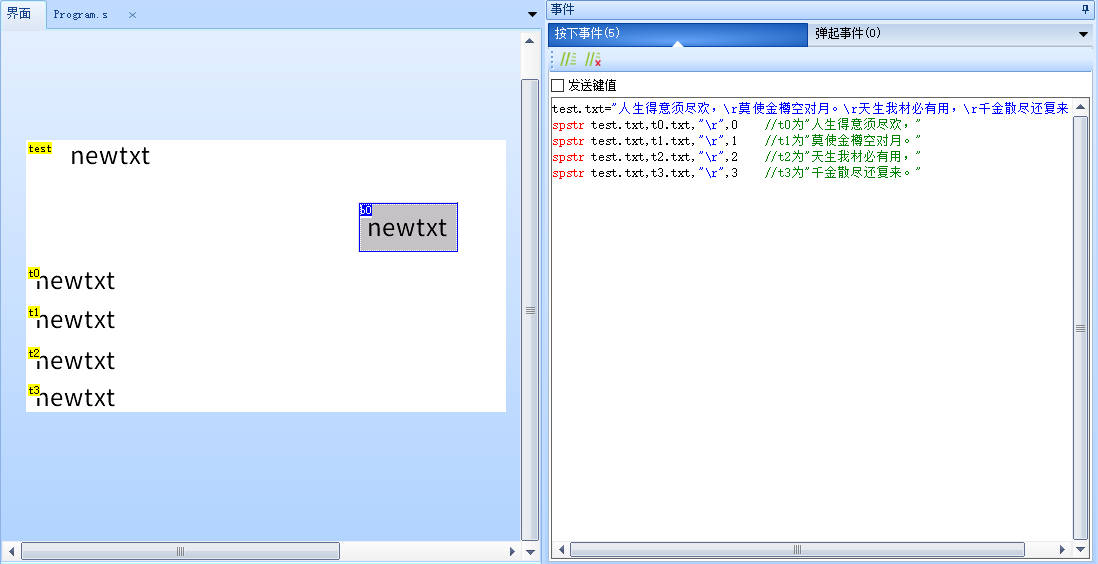Select the yellow t1 component label
1098x564 pixels.
(34, 312)
